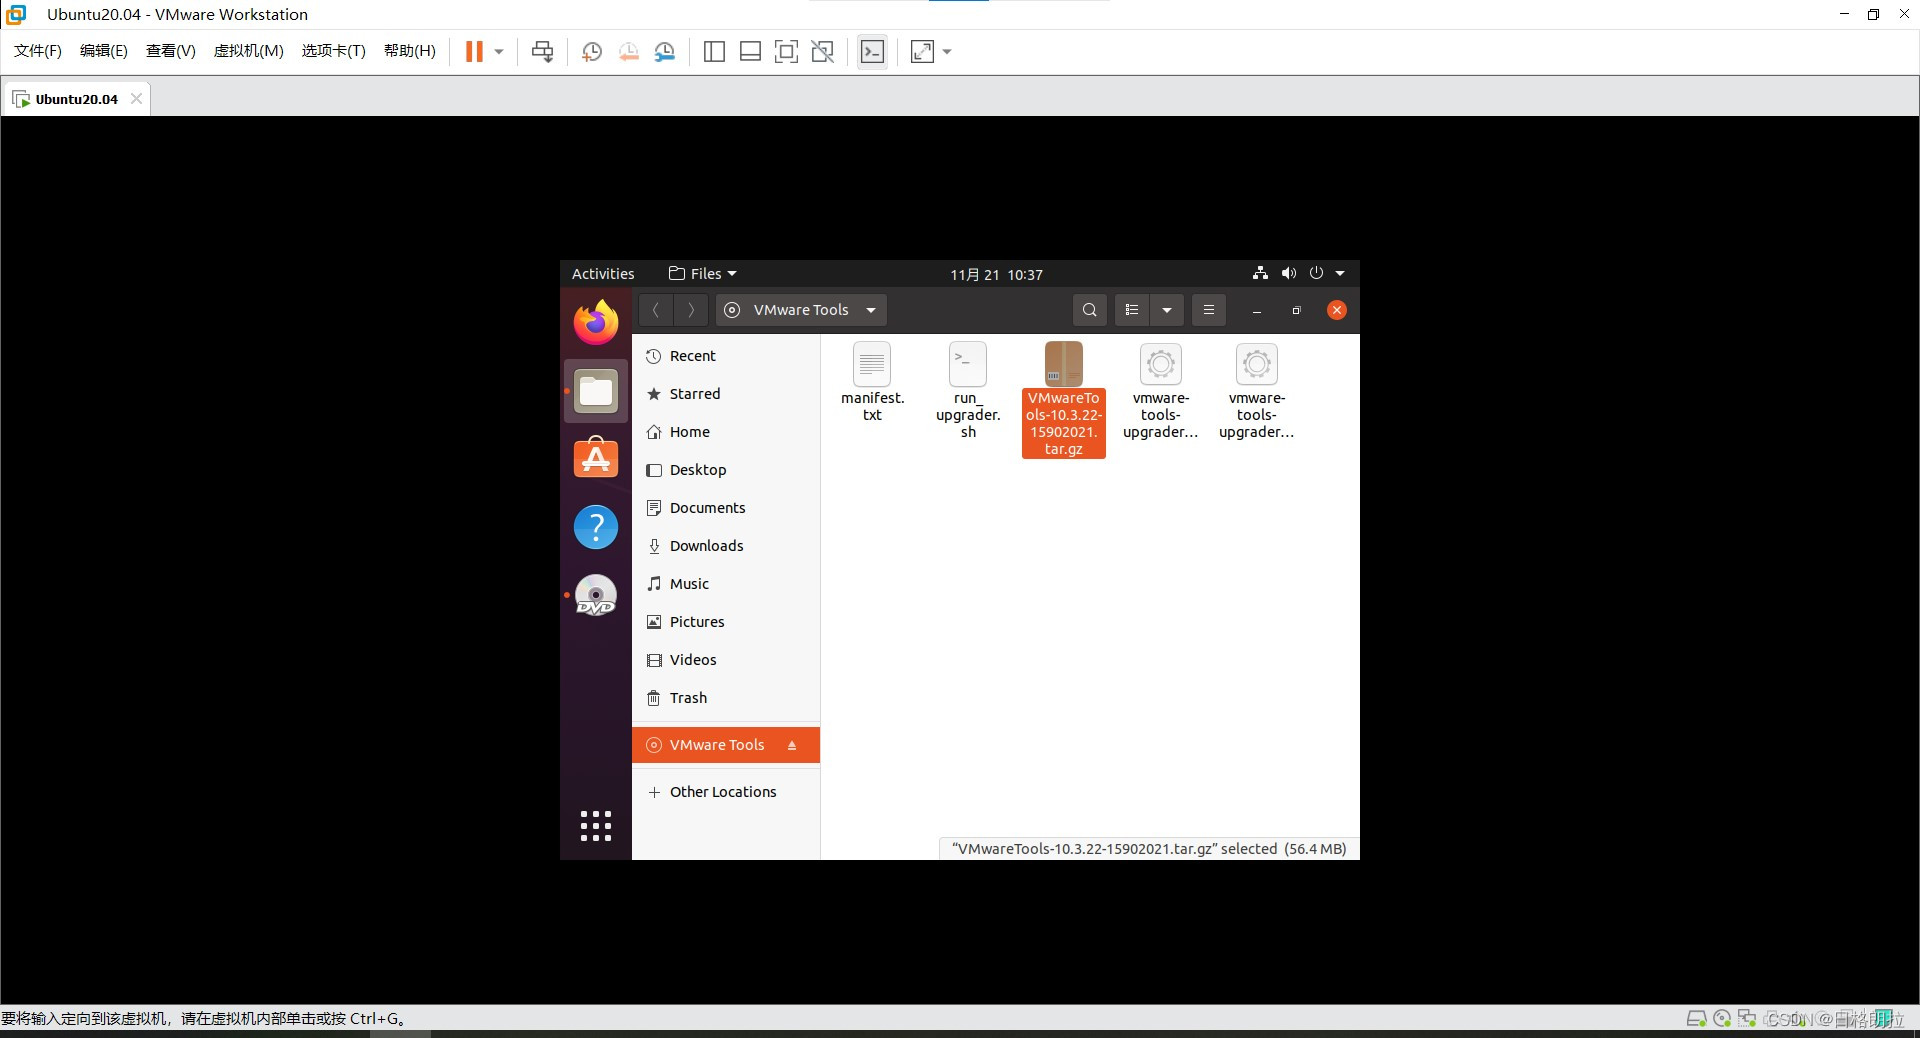Go back in the Files window
1920x1038 pixels.
tap(656, 310)
